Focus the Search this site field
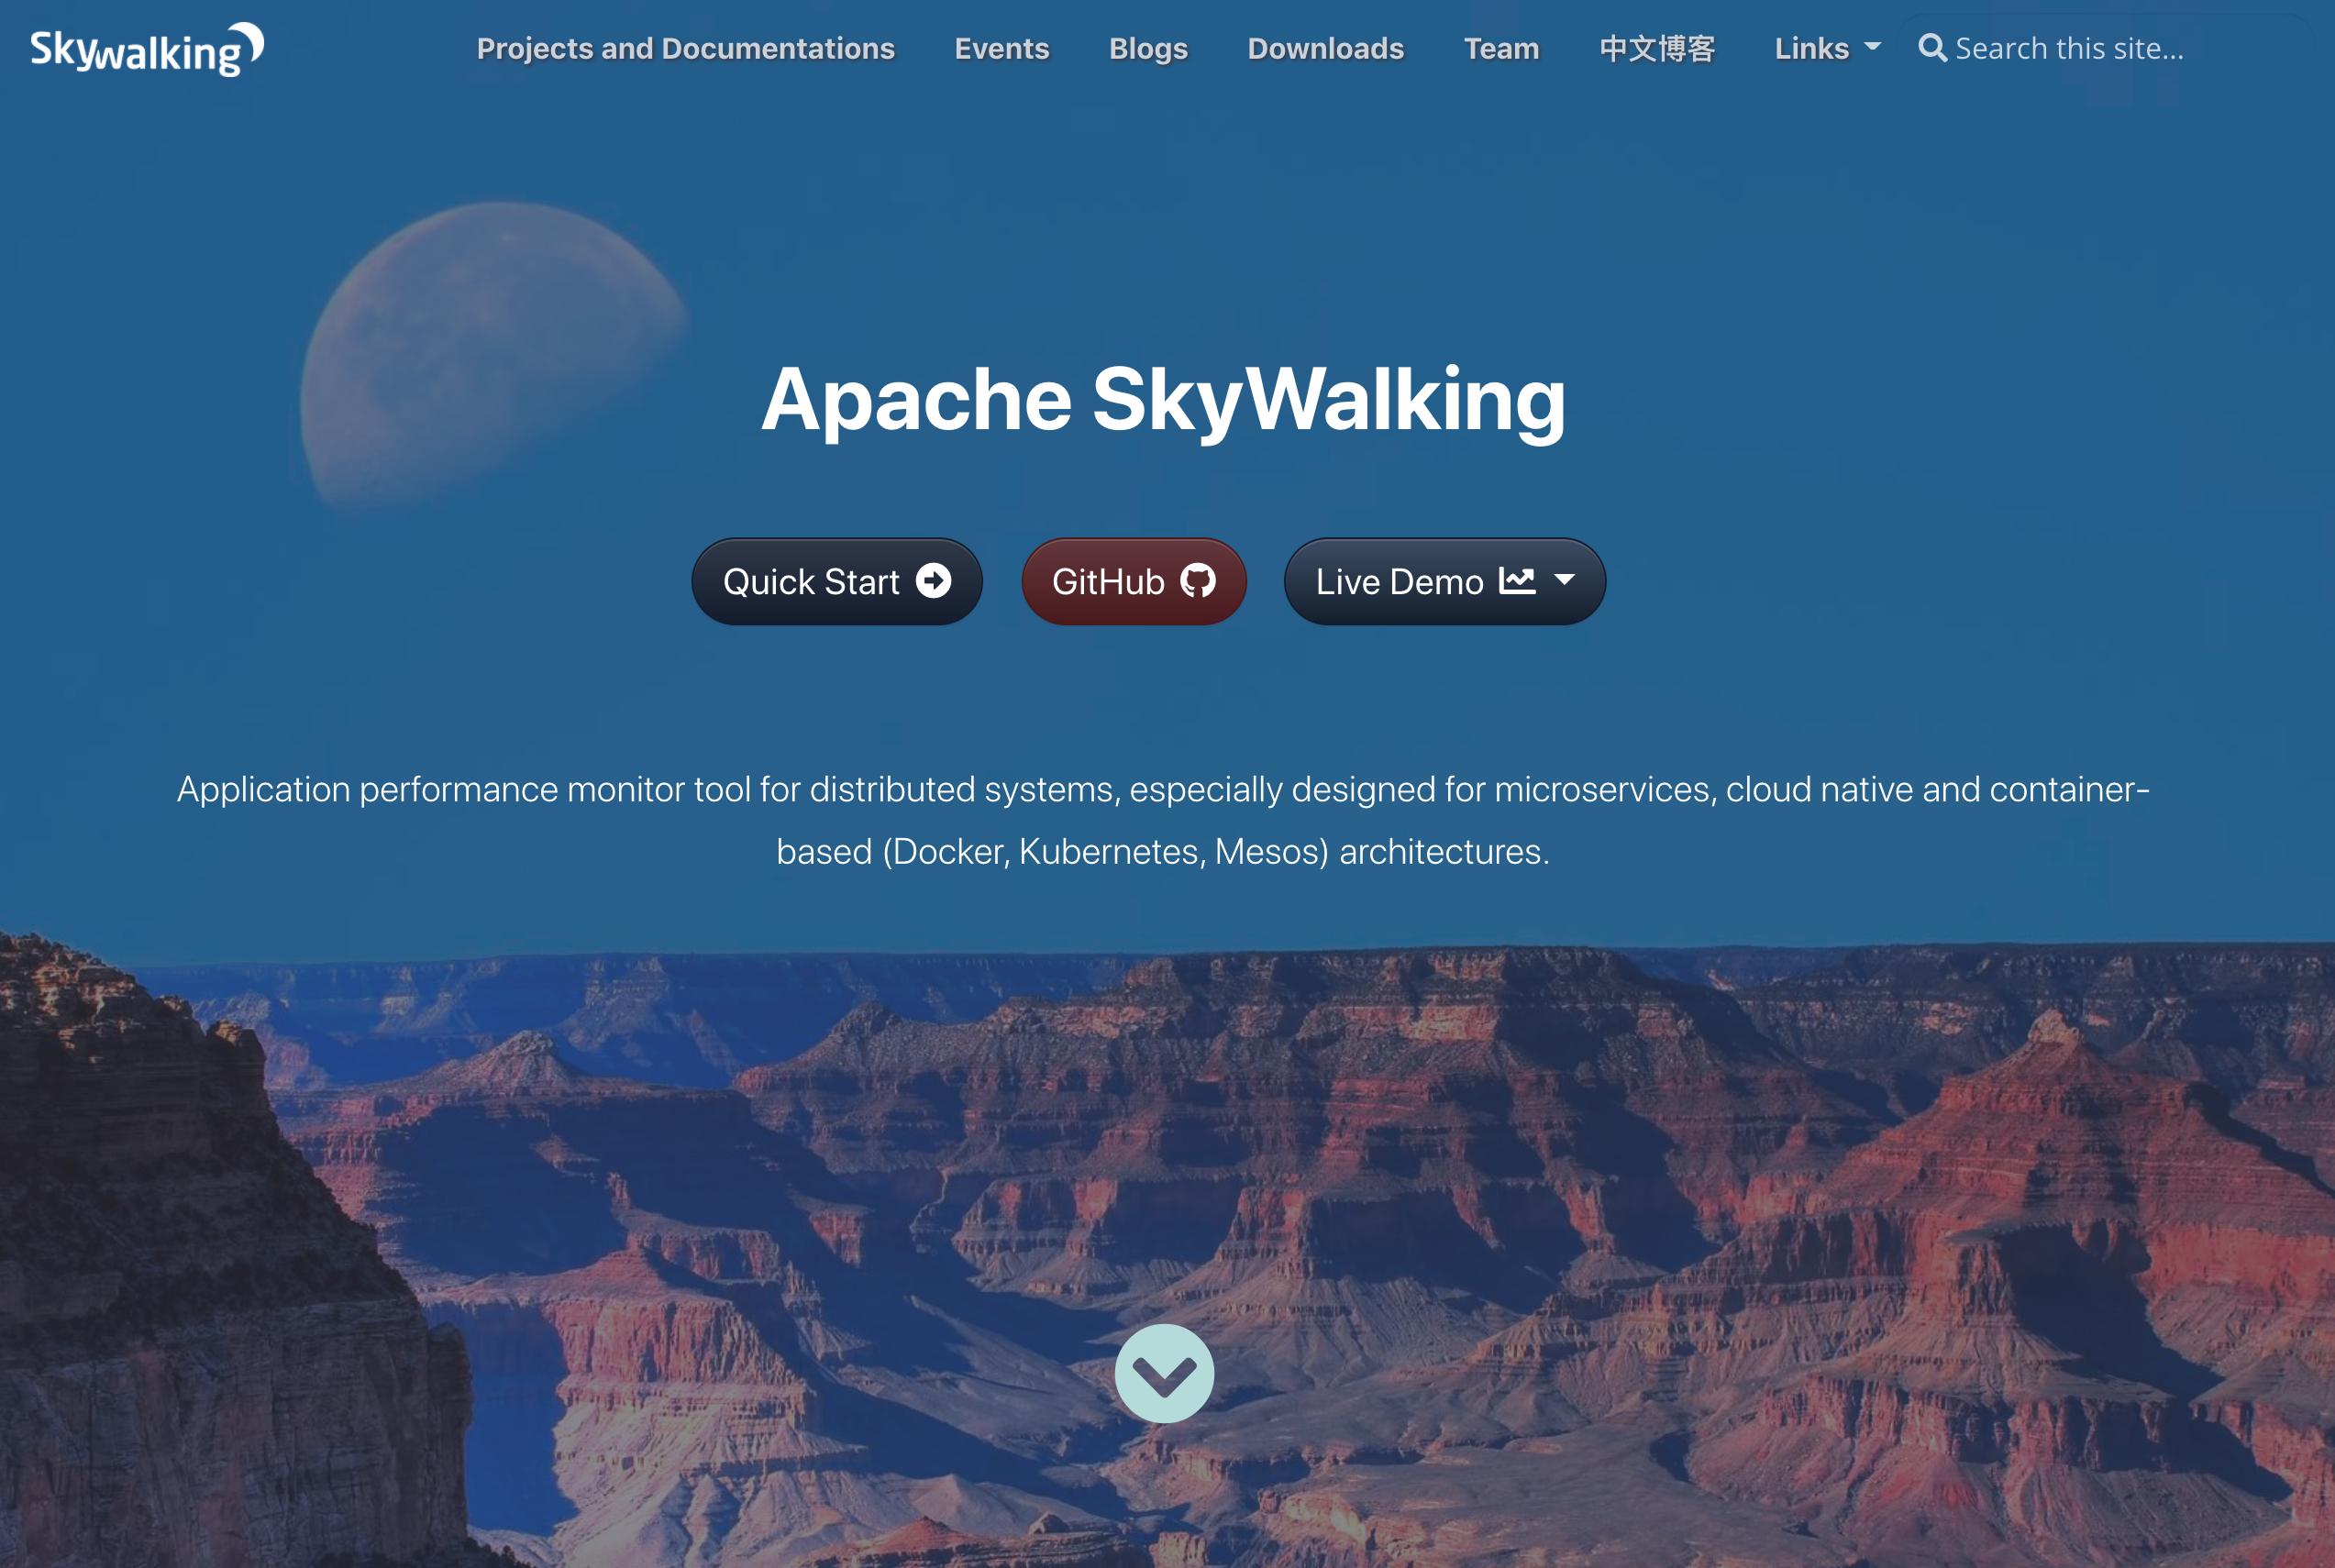 point(2100,49)
